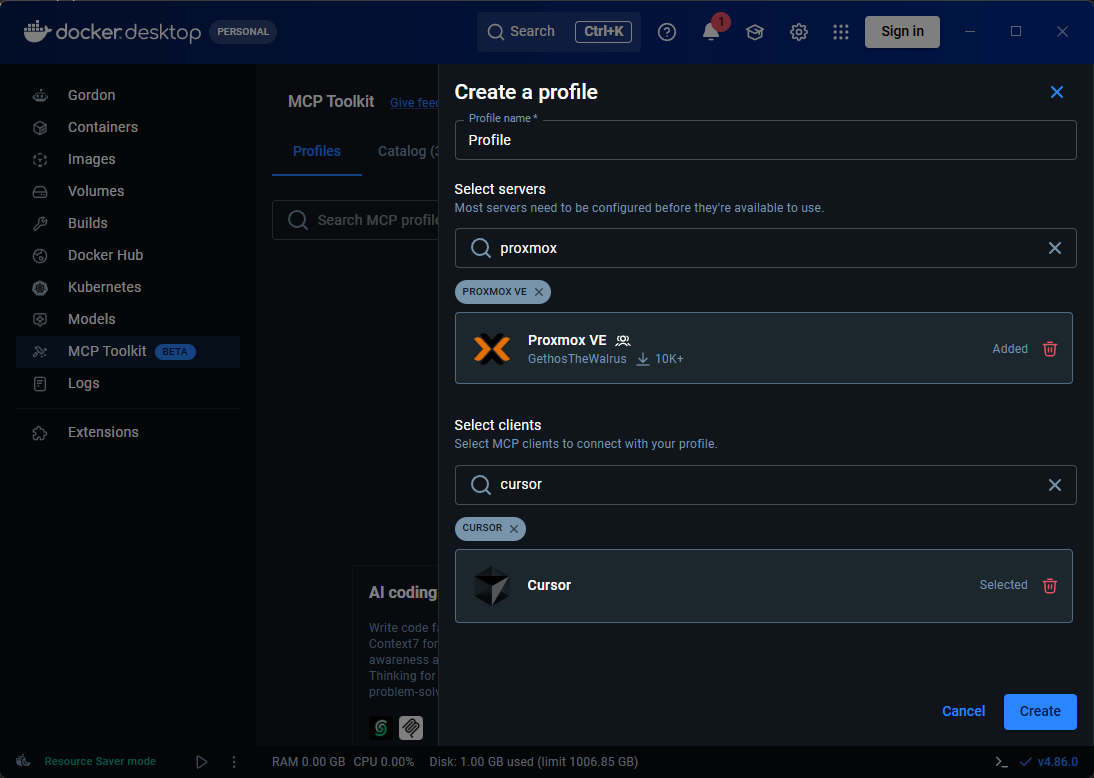This screenshot has height=778, width=1094.
Task: Click the Docker whale logo
Action: (x=37, y=31)
